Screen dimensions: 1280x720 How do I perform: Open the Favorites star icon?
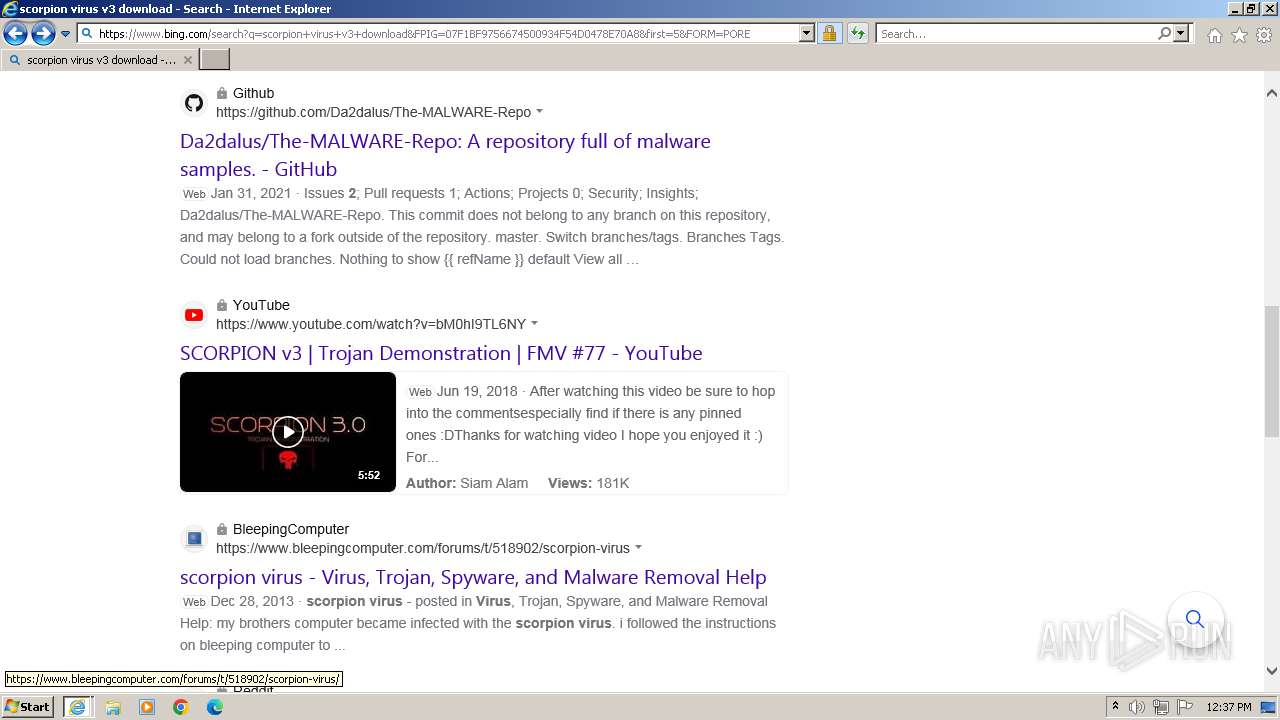1239,35
